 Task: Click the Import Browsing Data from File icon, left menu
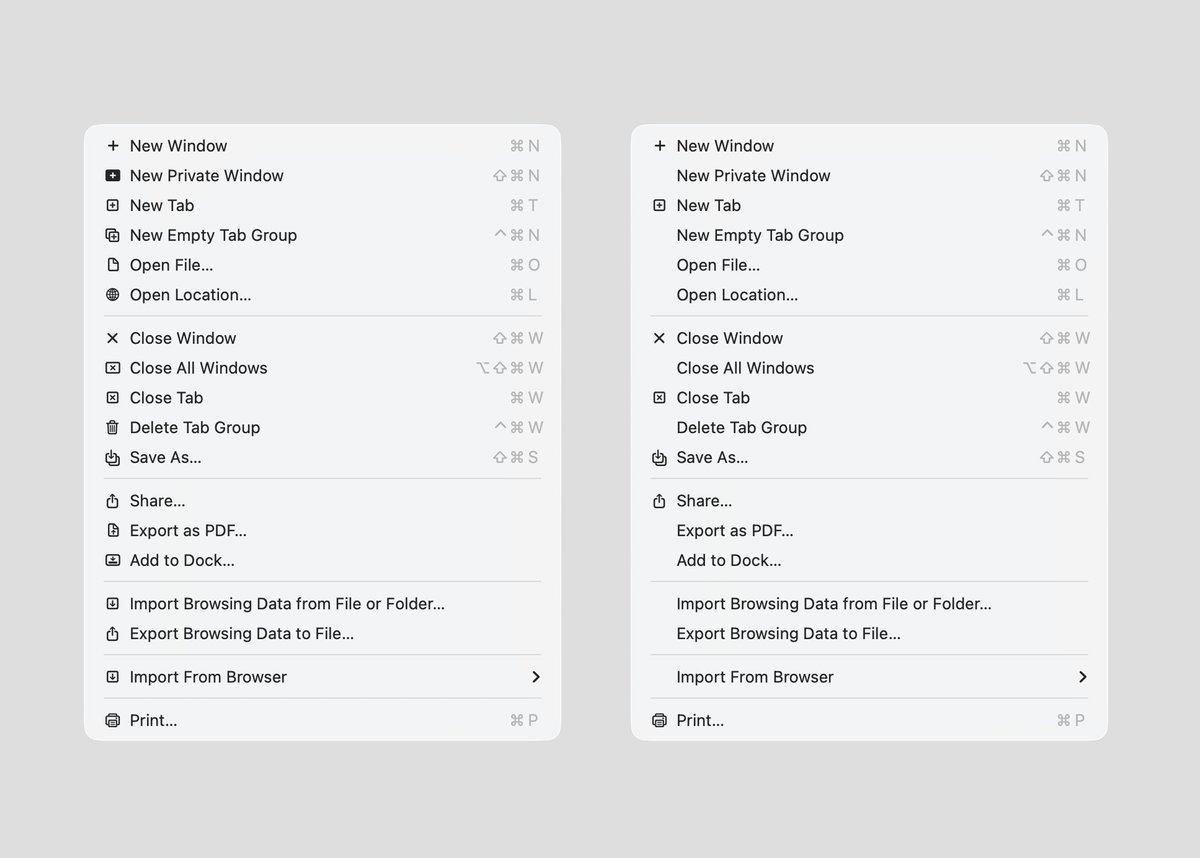coord(112,604)
